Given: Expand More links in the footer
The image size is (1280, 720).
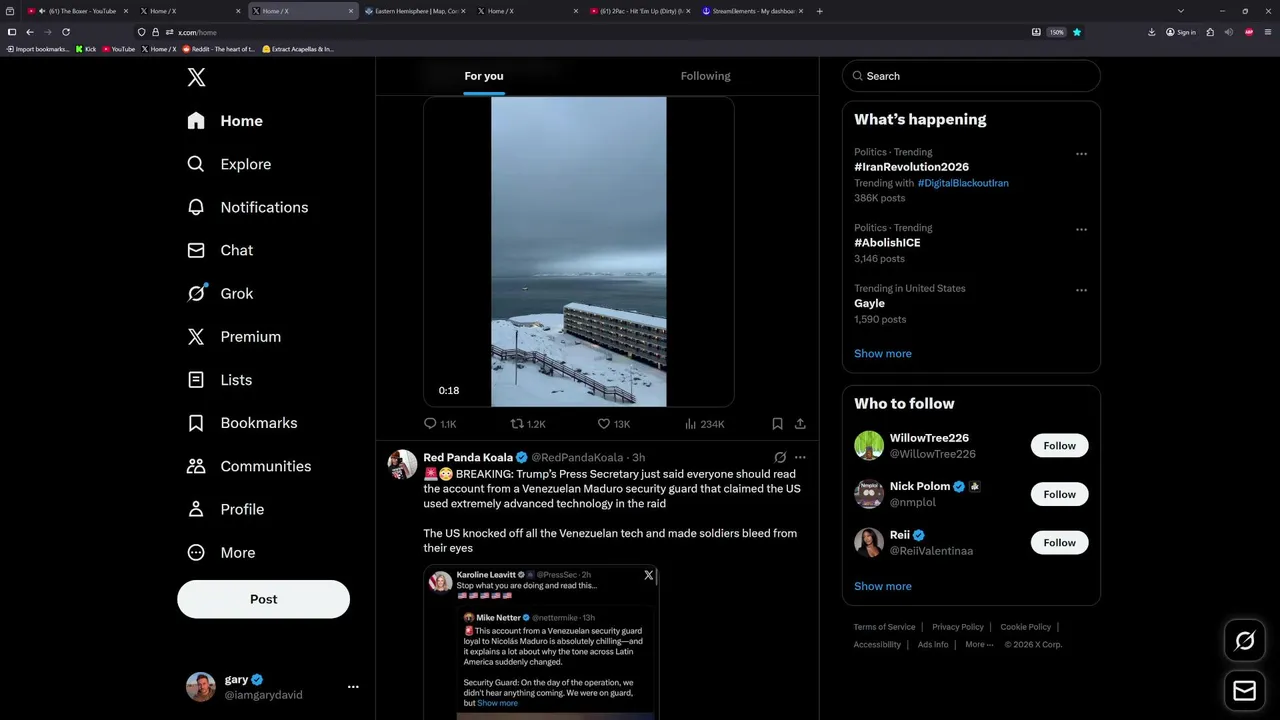Looking at the screenshot, I should pos(979,645).
